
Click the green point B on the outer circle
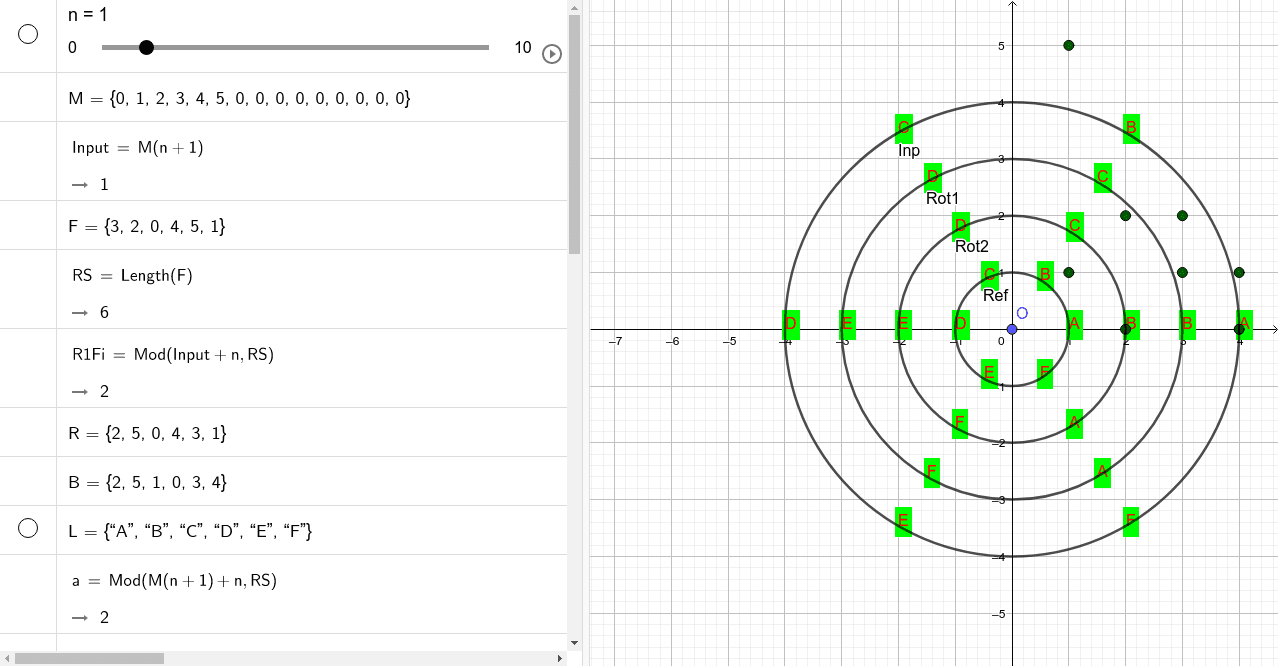click(x=1131, y=128)
